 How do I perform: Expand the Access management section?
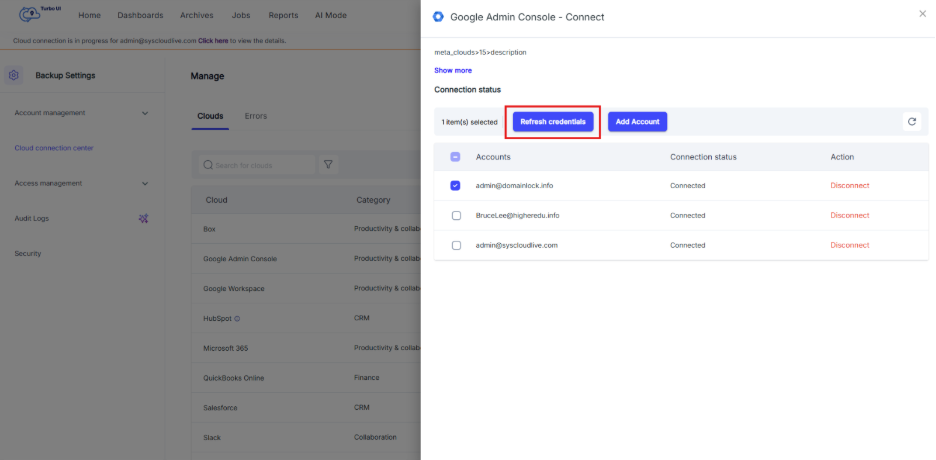[x=145, y=183]
